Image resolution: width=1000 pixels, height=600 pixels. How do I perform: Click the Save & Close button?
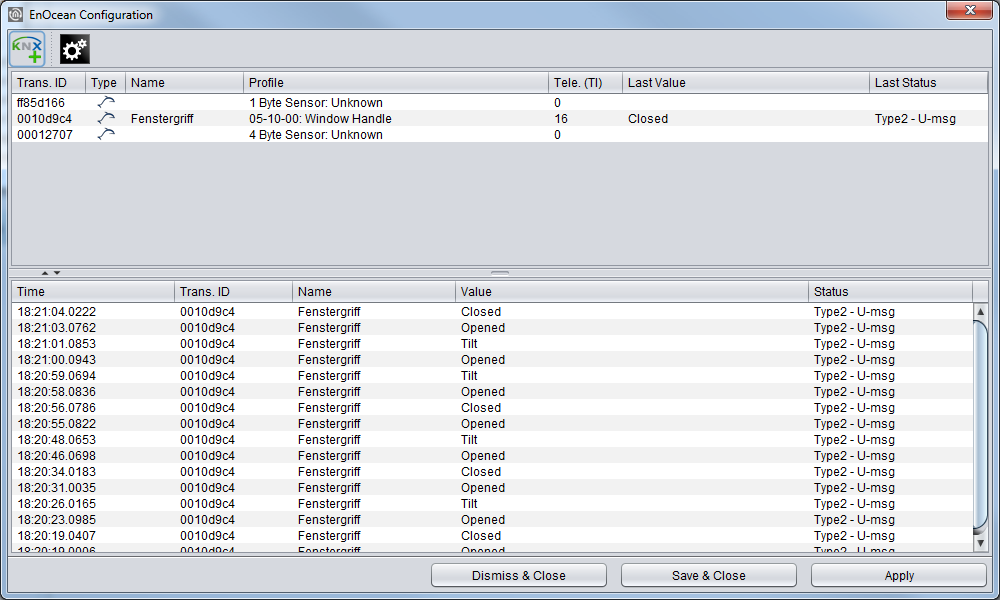click(x=709, y=575)
